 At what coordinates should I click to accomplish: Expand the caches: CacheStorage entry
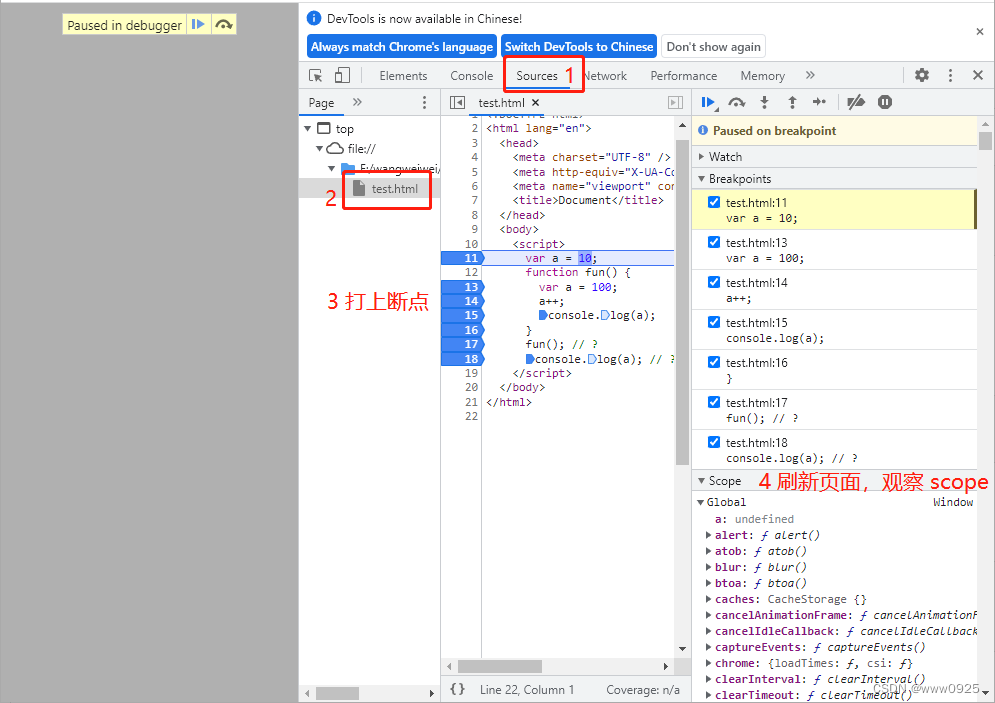pyautogui.click(x=708, y=599)
